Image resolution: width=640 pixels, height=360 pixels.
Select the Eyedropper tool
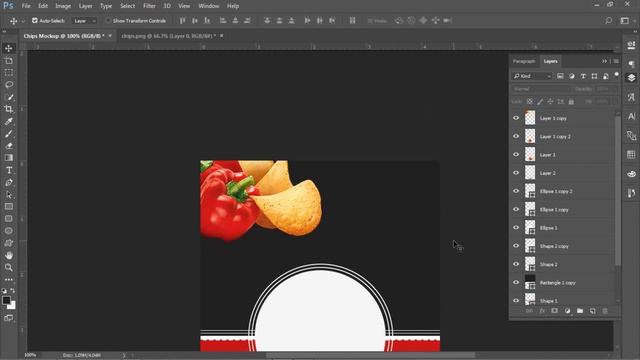[x=9, y=121]
